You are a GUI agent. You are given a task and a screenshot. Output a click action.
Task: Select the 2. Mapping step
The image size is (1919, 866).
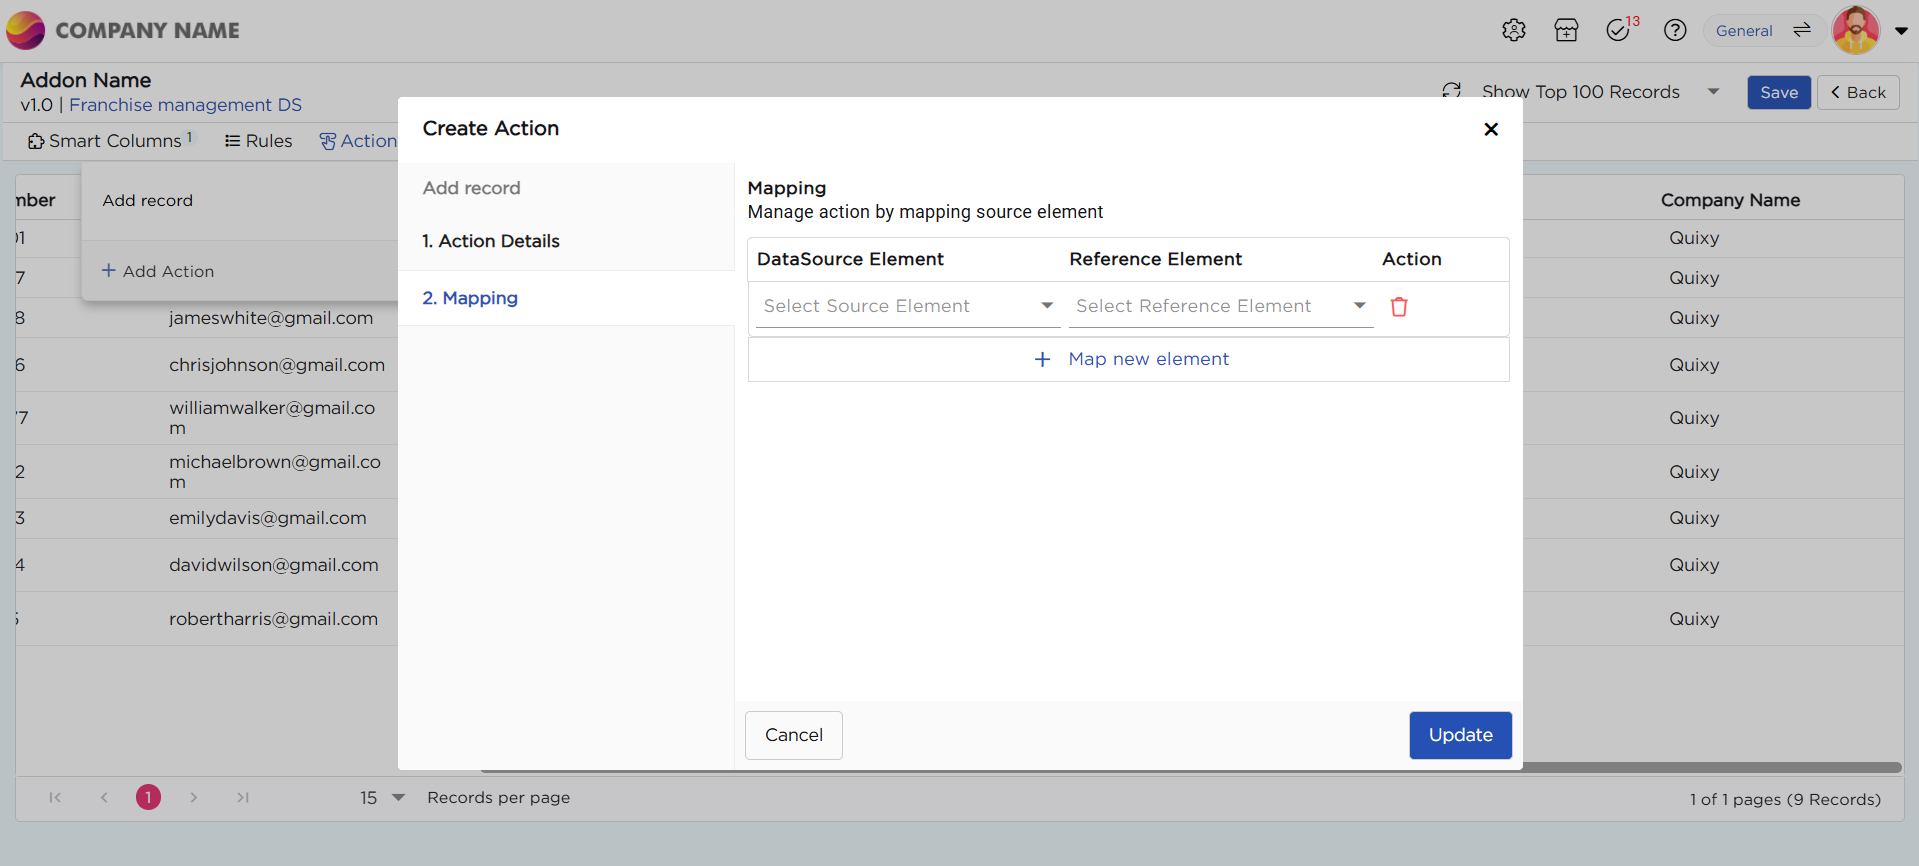[x=470, y=298]
